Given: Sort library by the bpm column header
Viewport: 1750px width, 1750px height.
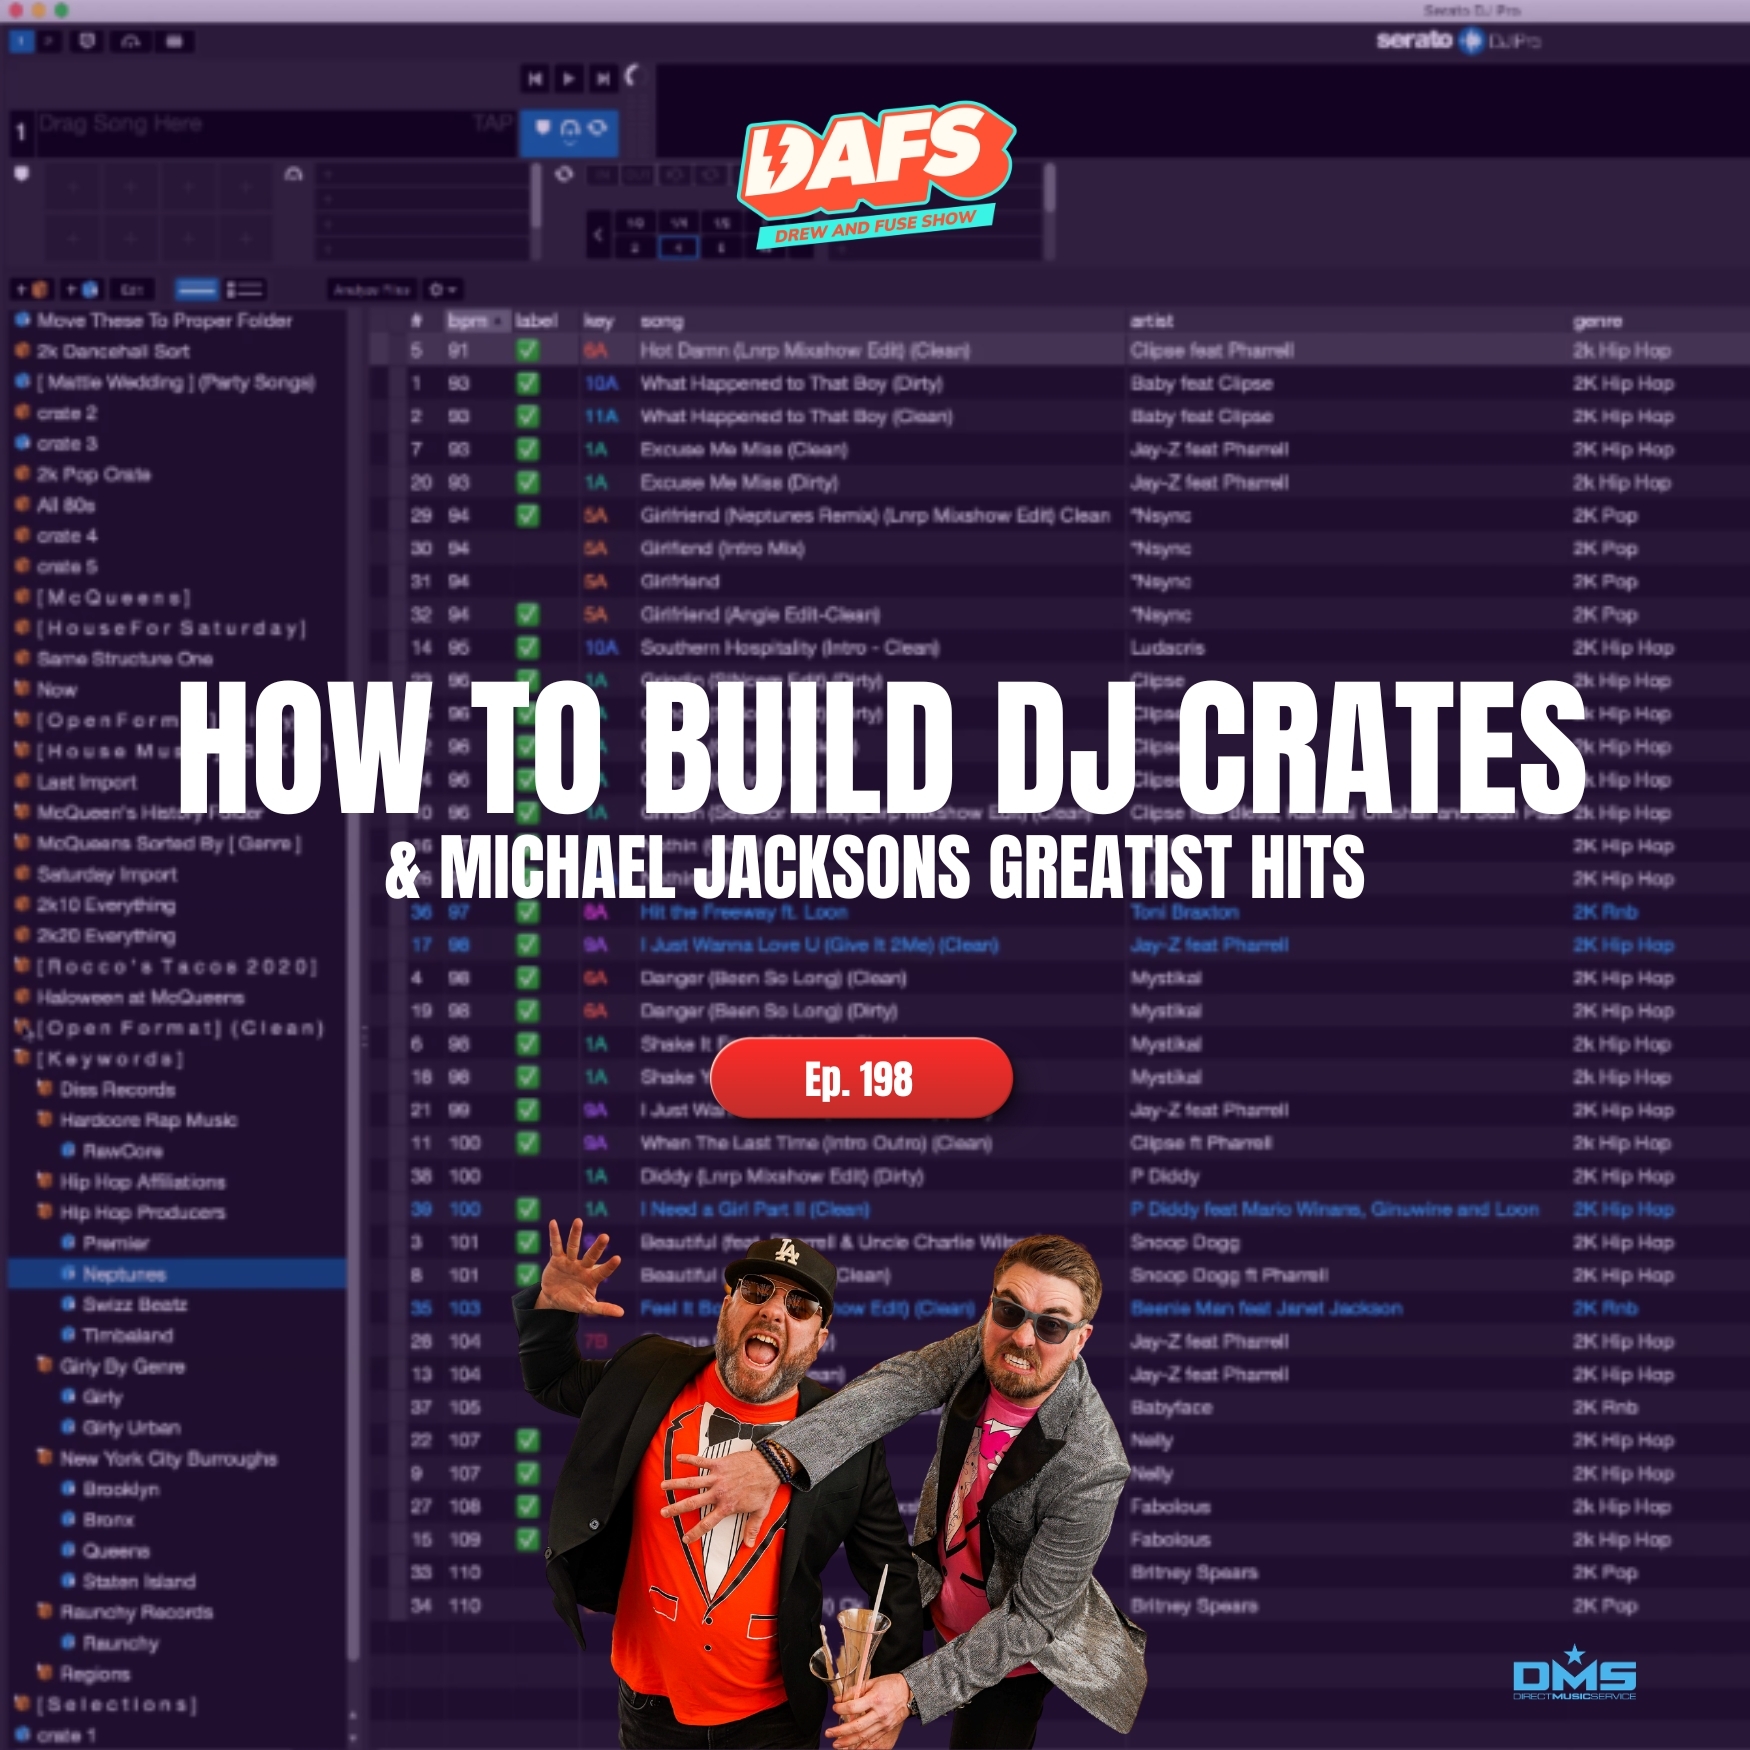Looking at the screenshot, I should 476,321.
